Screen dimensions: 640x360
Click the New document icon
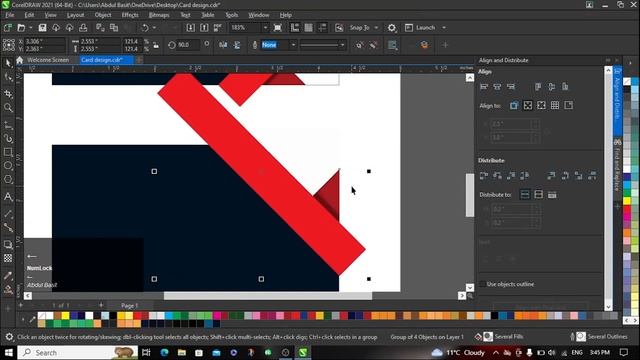(x=8, y=28)
